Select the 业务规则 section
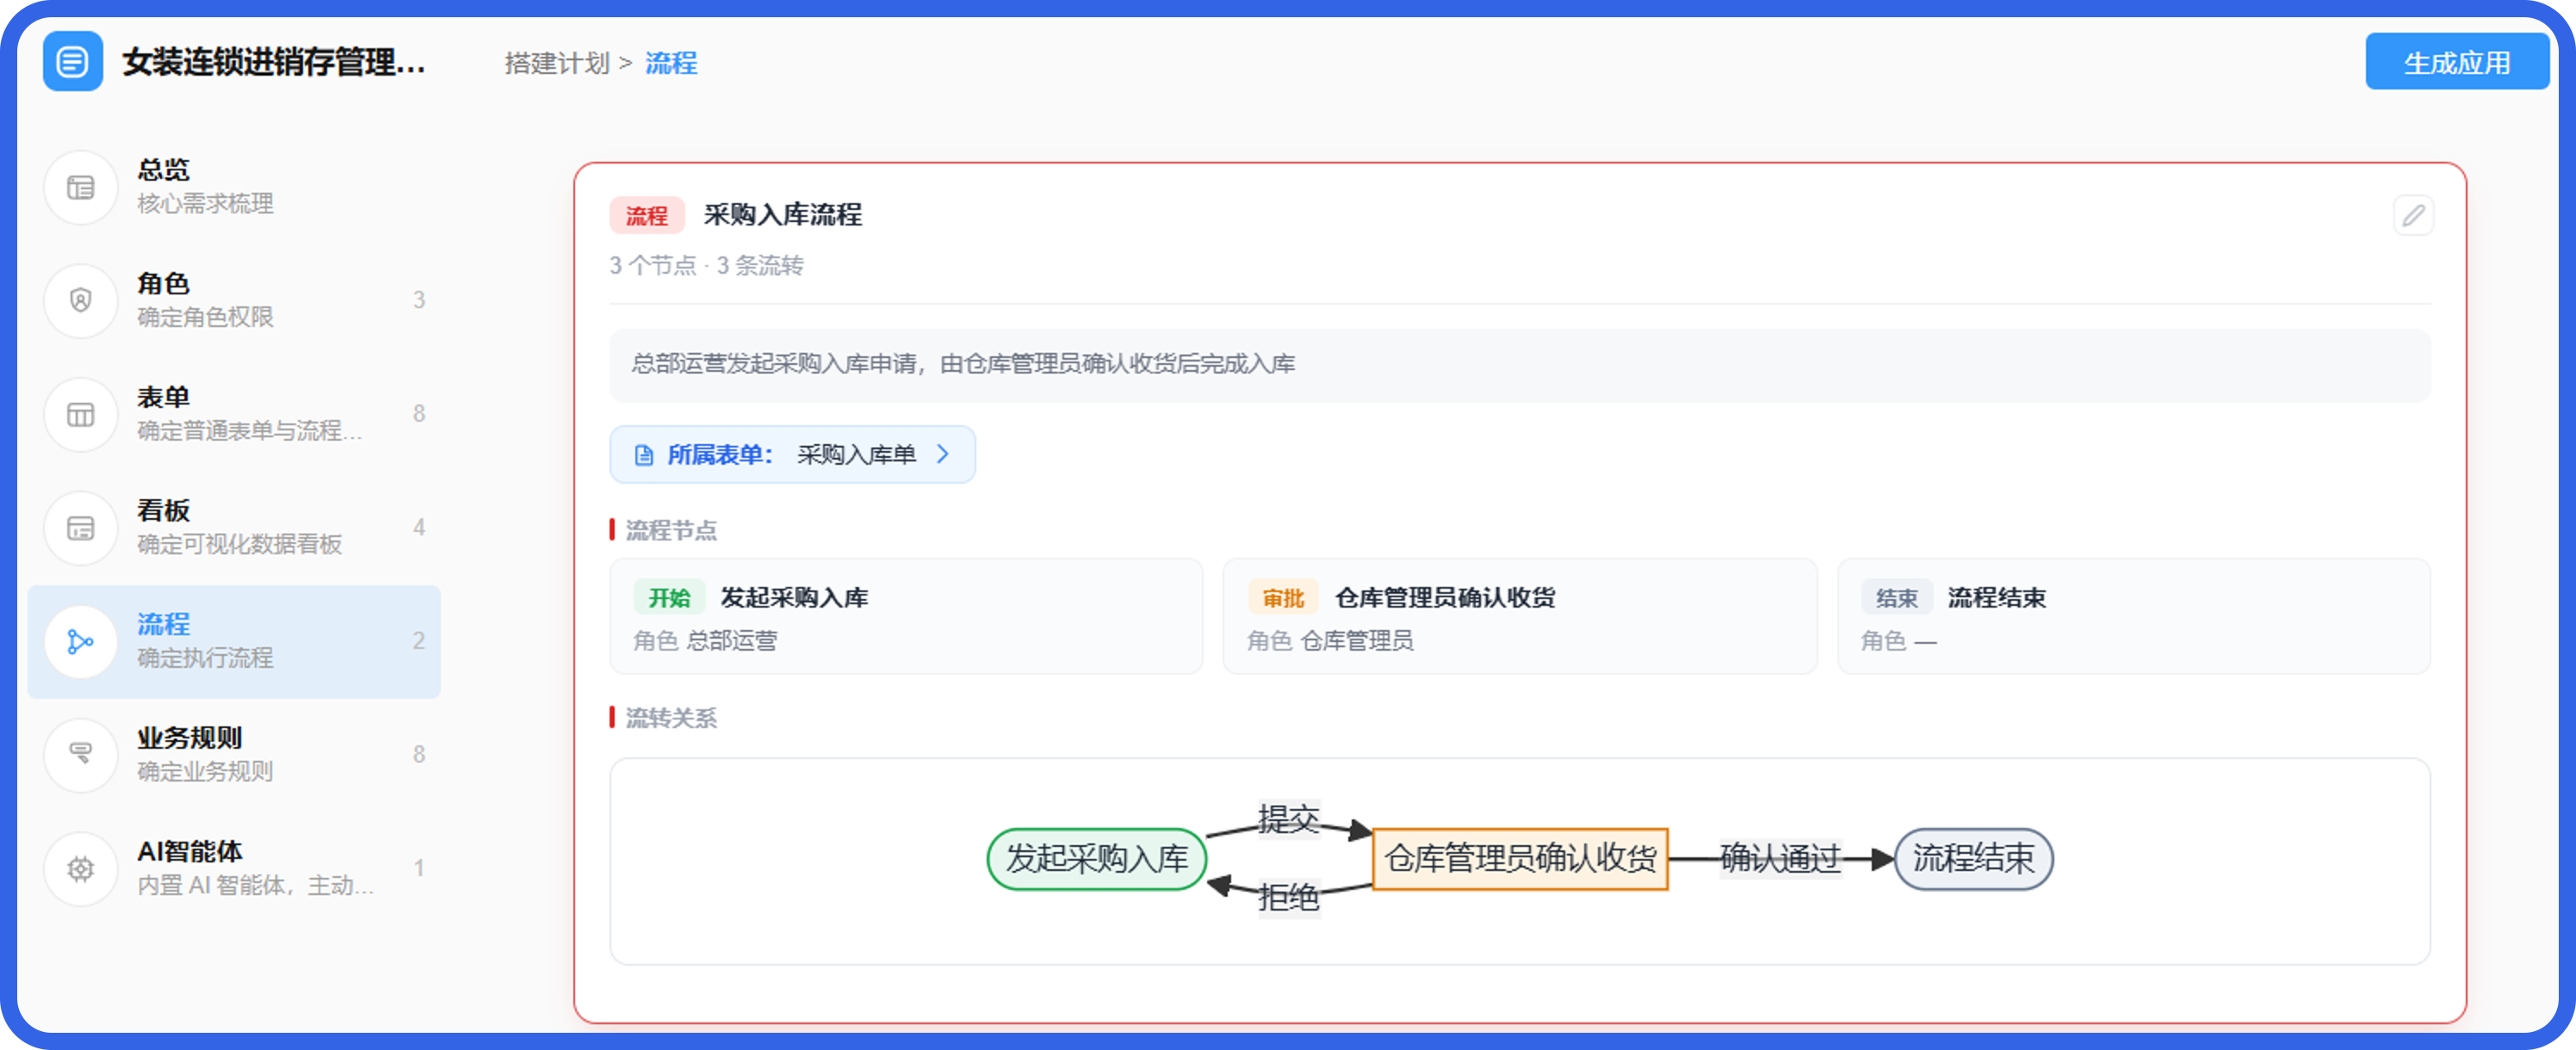 [234, 754]
